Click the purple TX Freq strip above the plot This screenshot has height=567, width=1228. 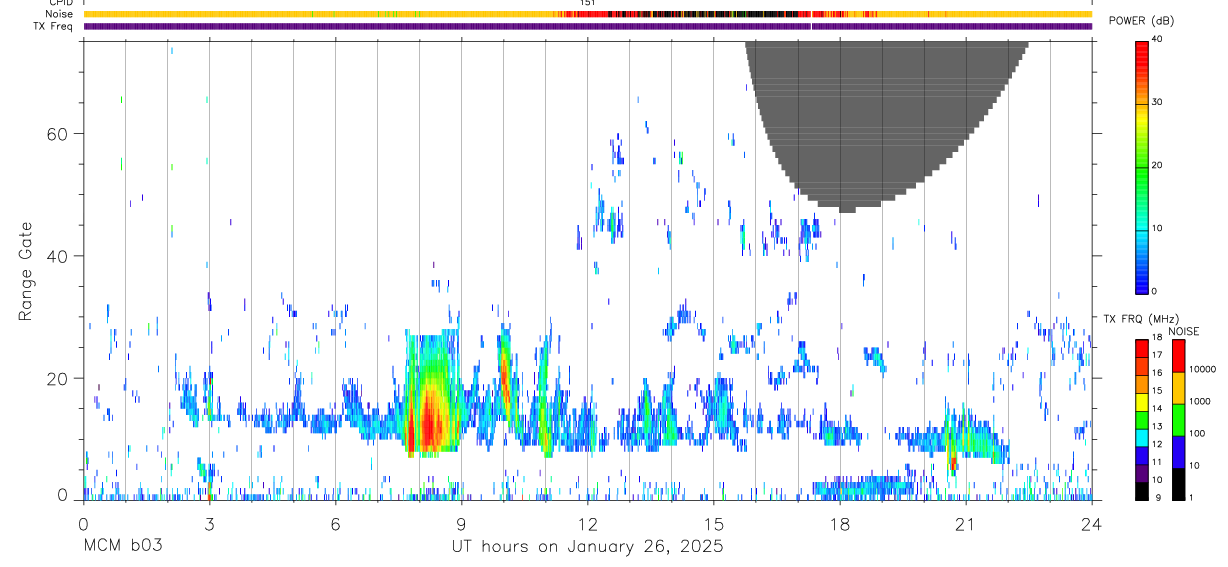click(587, 27)
